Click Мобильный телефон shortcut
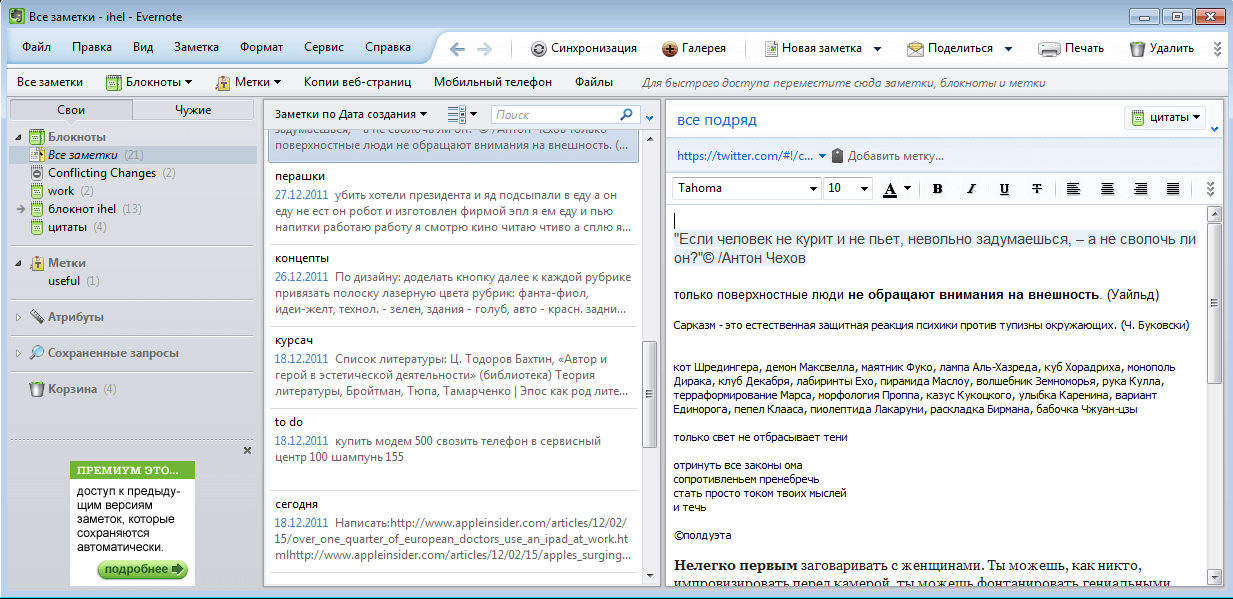This screenshot has width=1233, height=599. coord(493,82)
